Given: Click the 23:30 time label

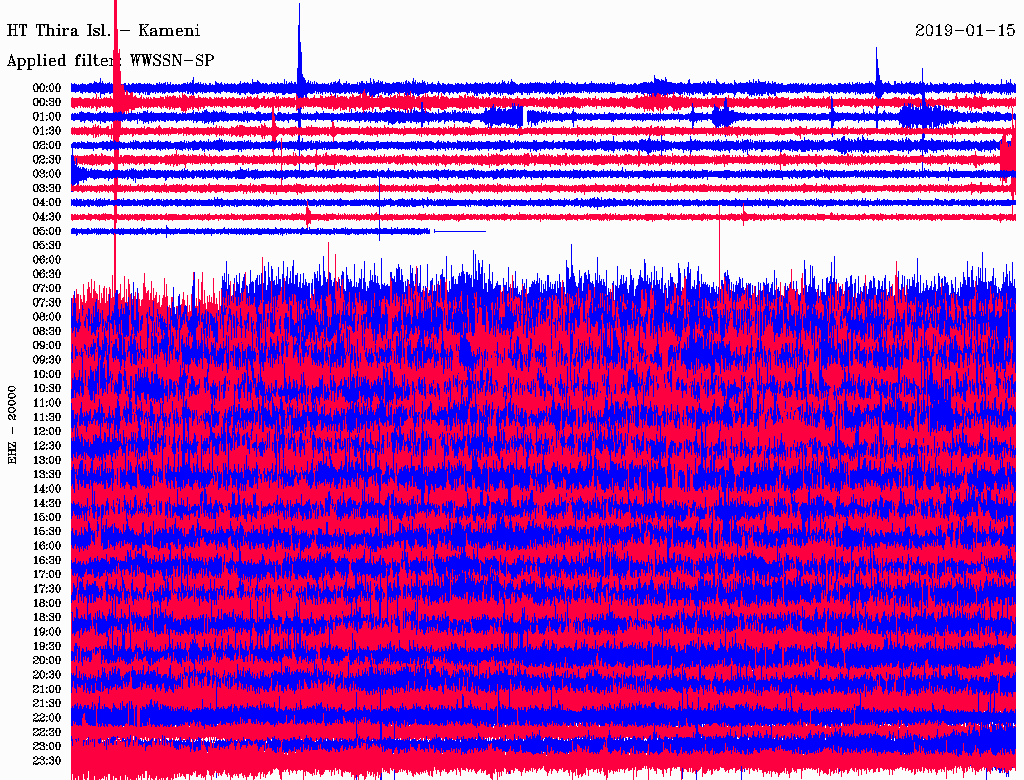Looking at the screenshot, I should click(47, 761).
